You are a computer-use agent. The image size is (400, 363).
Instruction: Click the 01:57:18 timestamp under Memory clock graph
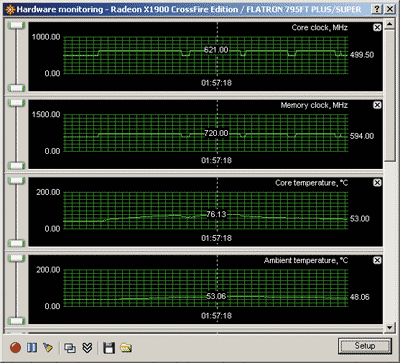[x=216, y=160]
